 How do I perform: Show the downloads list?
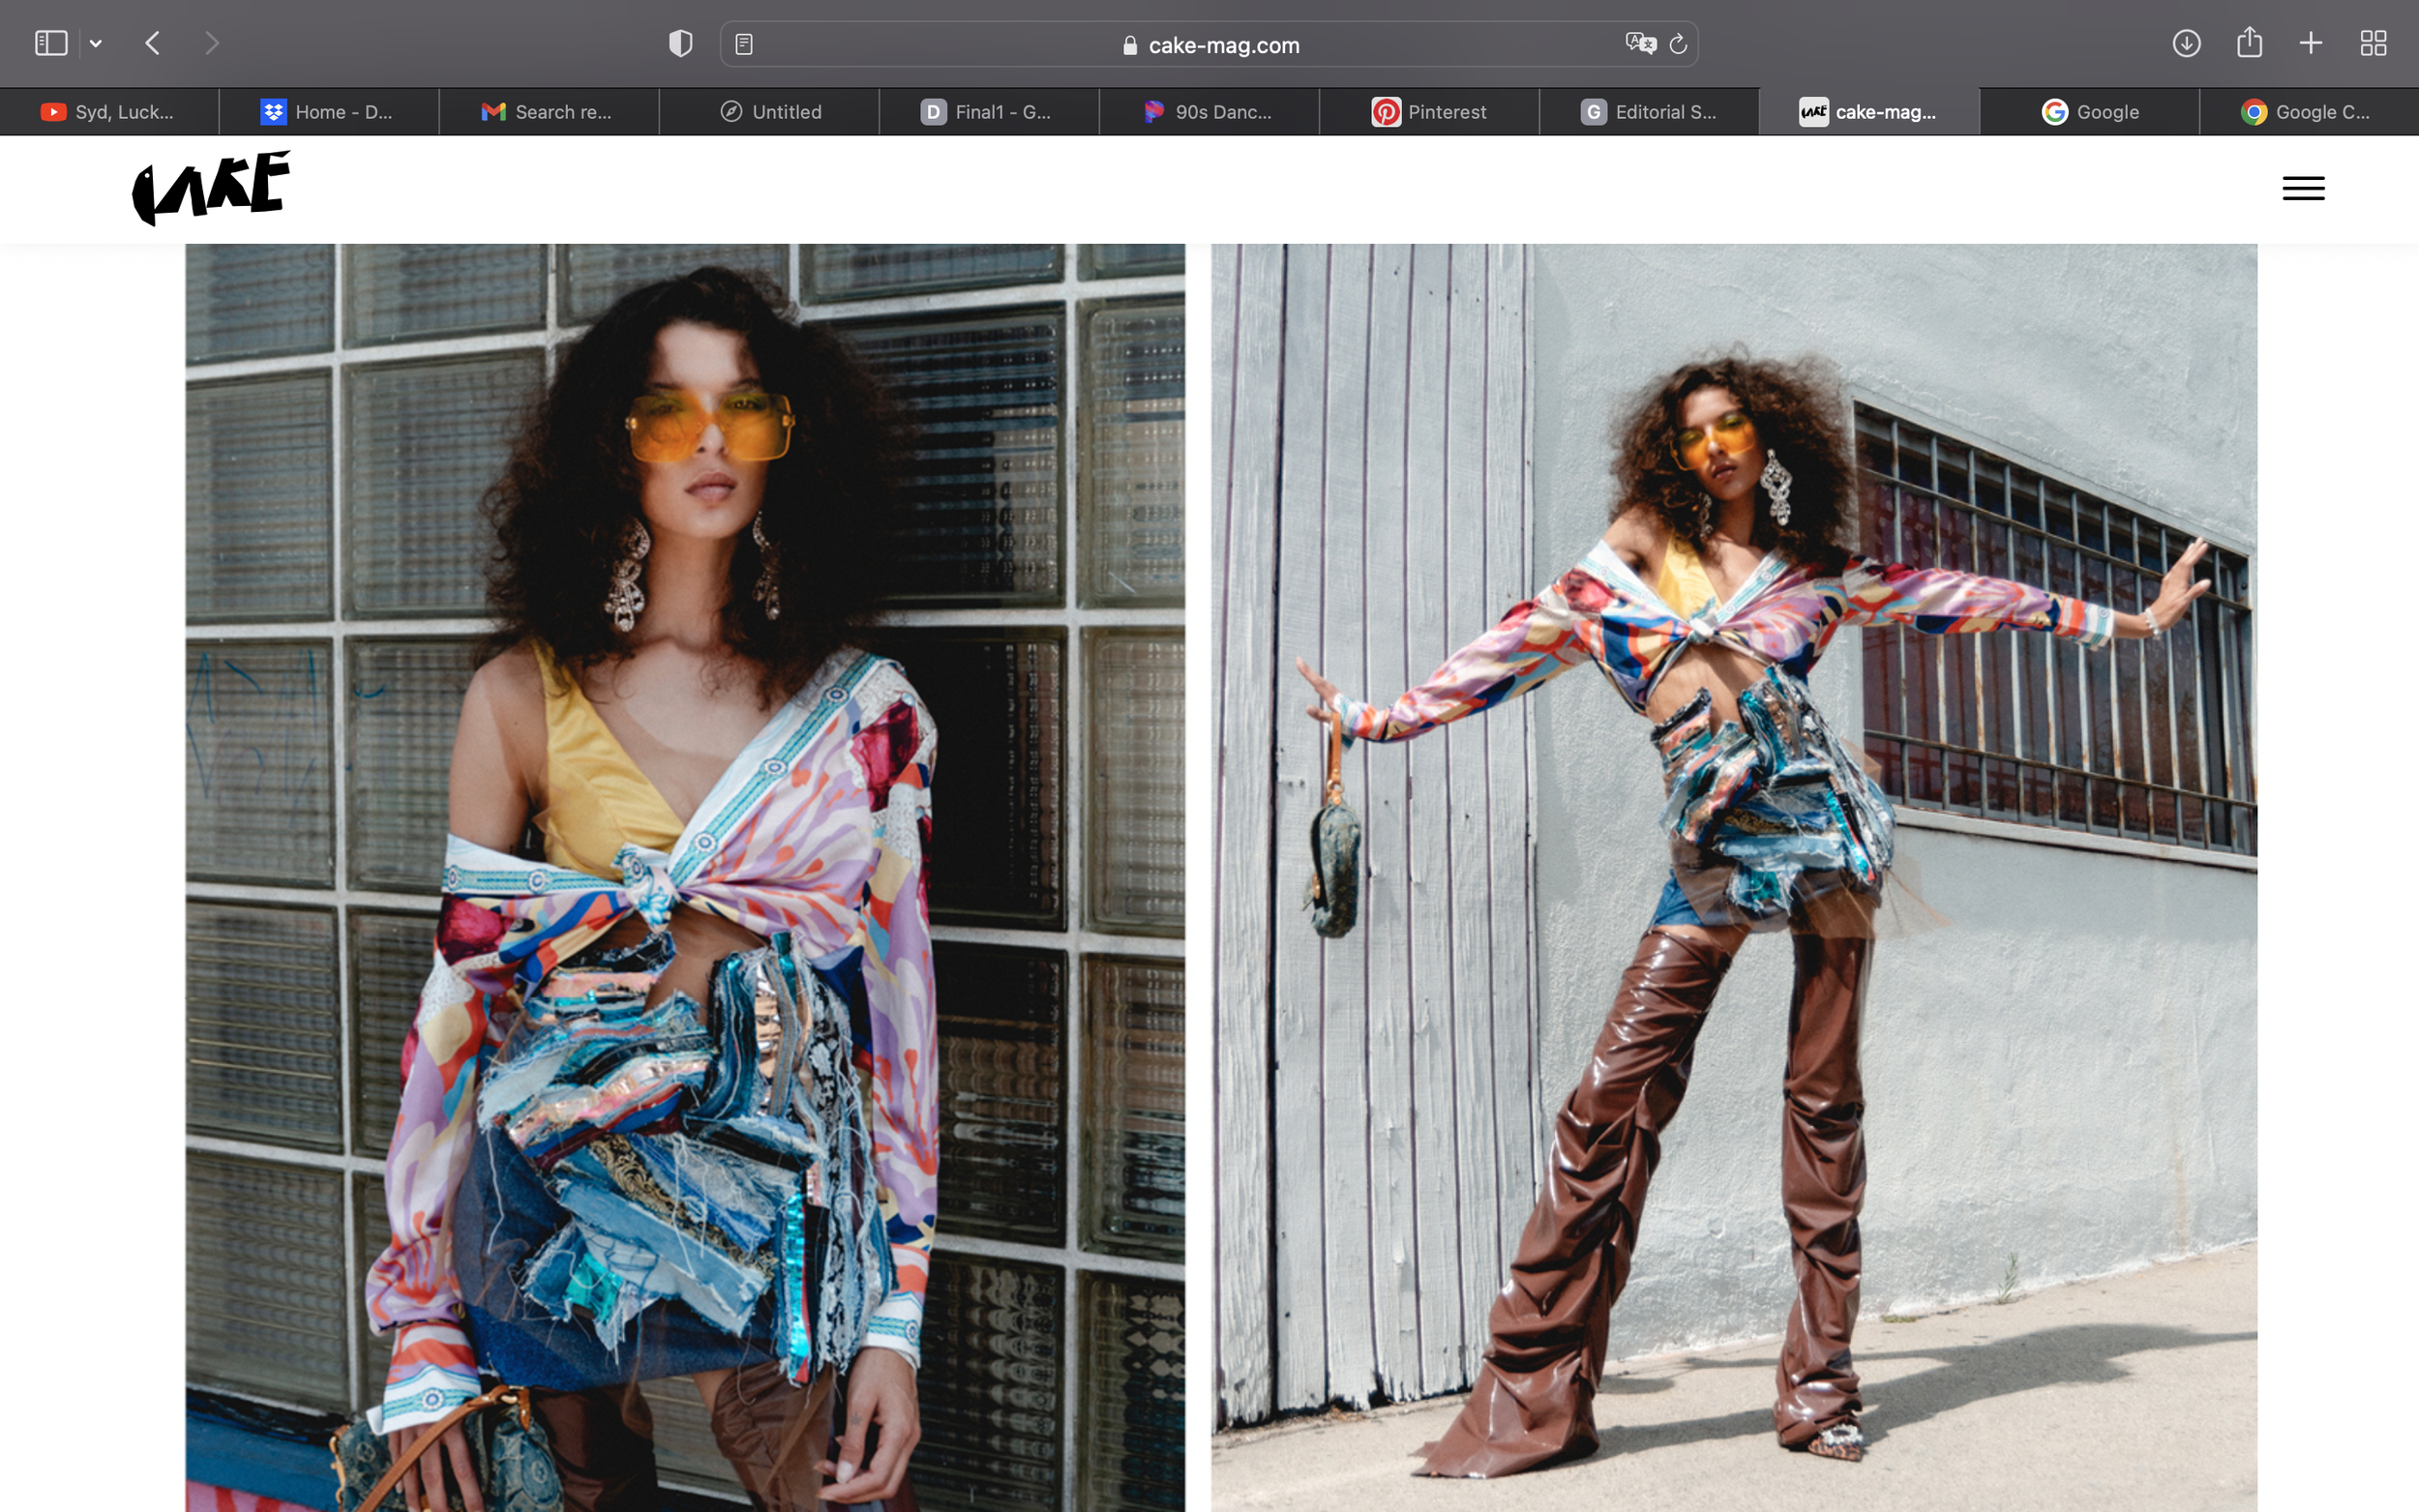[x=2186, y=43]
